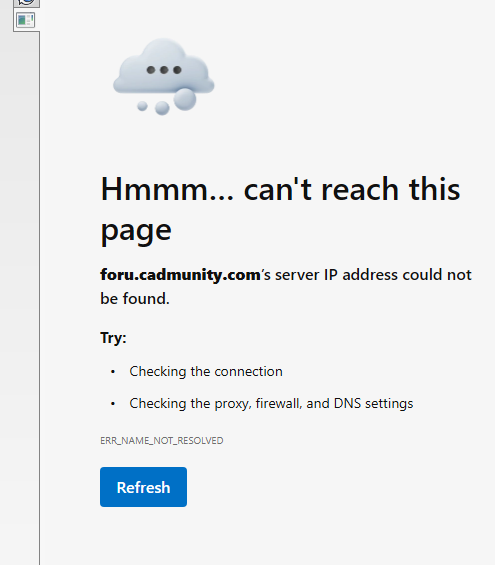495x565 pixels.
Task: Click the bullet before the proxy suggestion
Action: tap(113, 404)
